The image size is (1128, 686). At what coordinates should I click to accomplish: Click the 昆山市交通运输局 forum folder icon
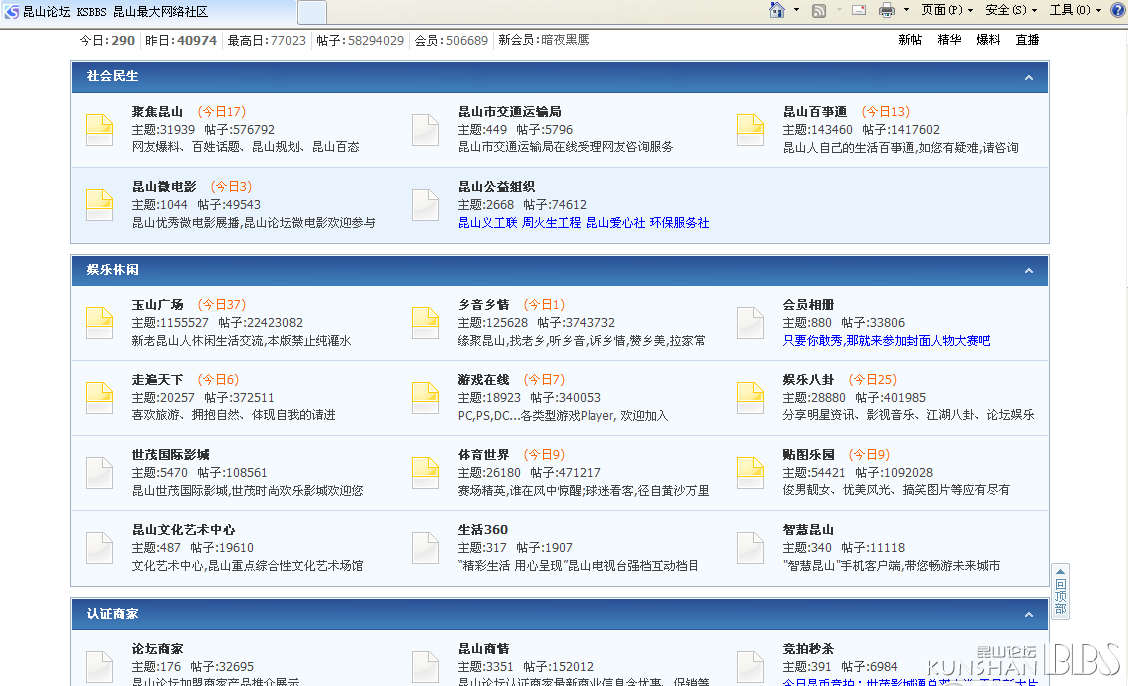coord(425,130)
